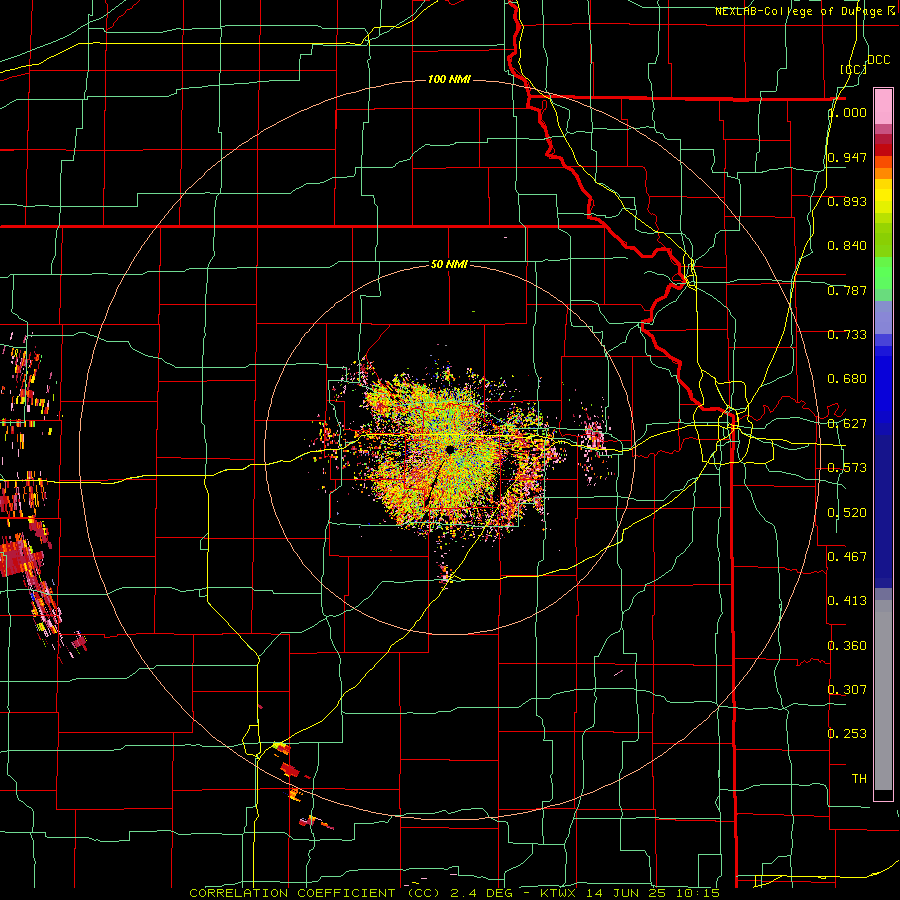Viewport: 900px width, 900px height.
Task: Select the pink segment of the color bar
Action: [883, 106]
